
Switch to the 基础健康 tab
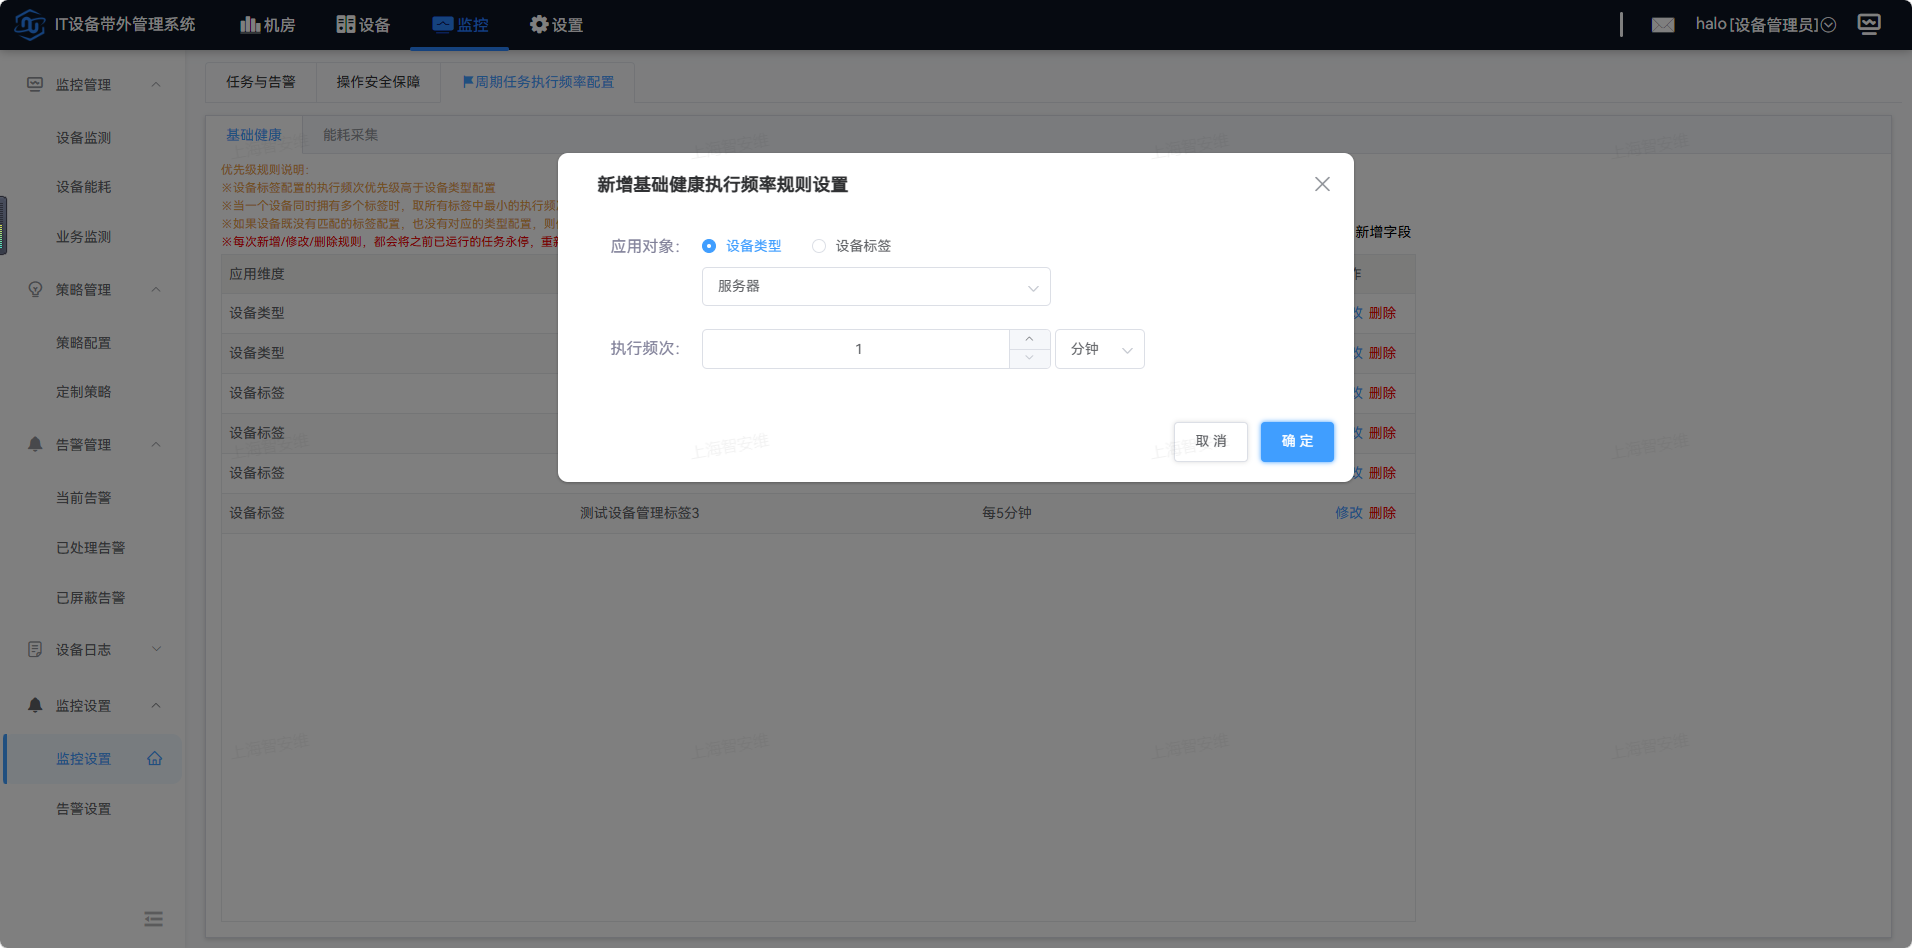click(254, 135)
